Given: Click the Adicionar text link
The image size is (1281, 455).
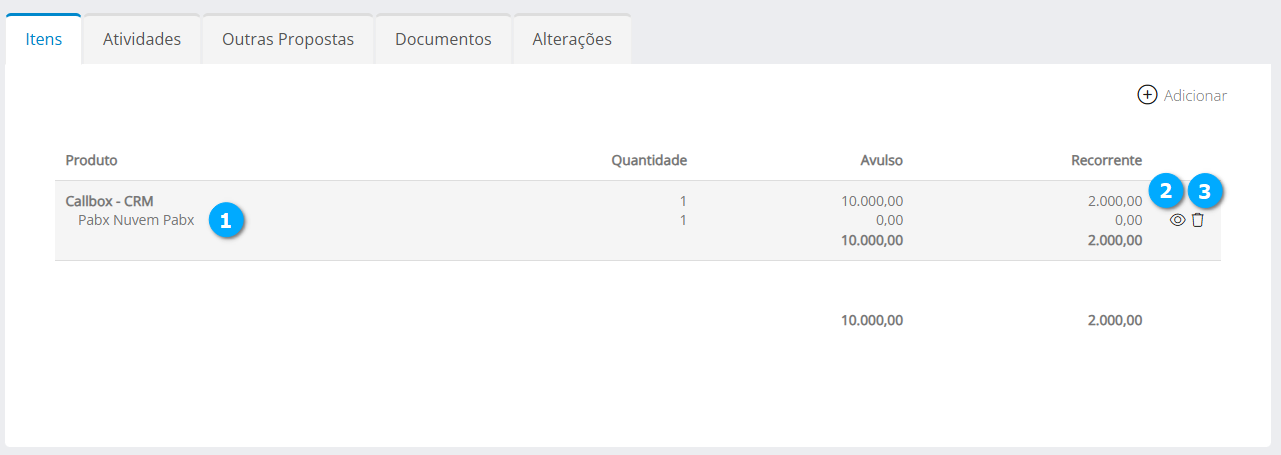Looking at the screenshot, I should coord(1195,96).
